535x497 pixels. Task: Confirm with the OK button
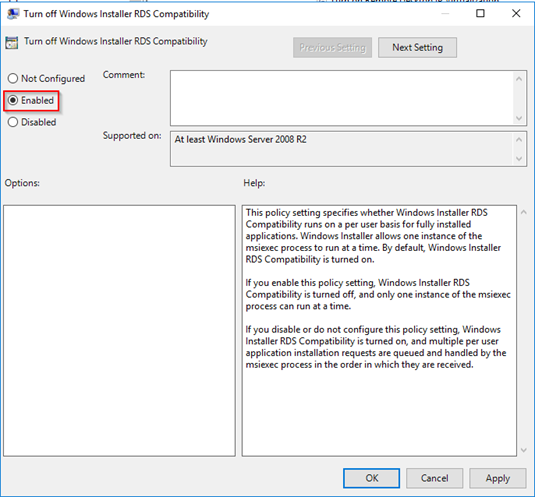[371, 478]
